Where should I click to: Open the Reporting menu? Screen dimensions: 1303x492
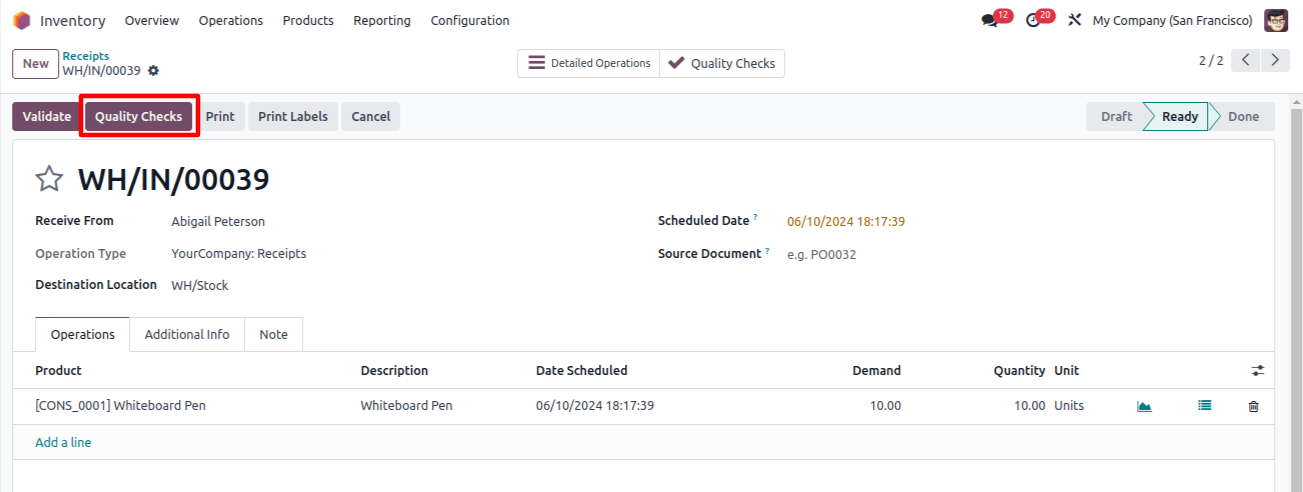382,20
